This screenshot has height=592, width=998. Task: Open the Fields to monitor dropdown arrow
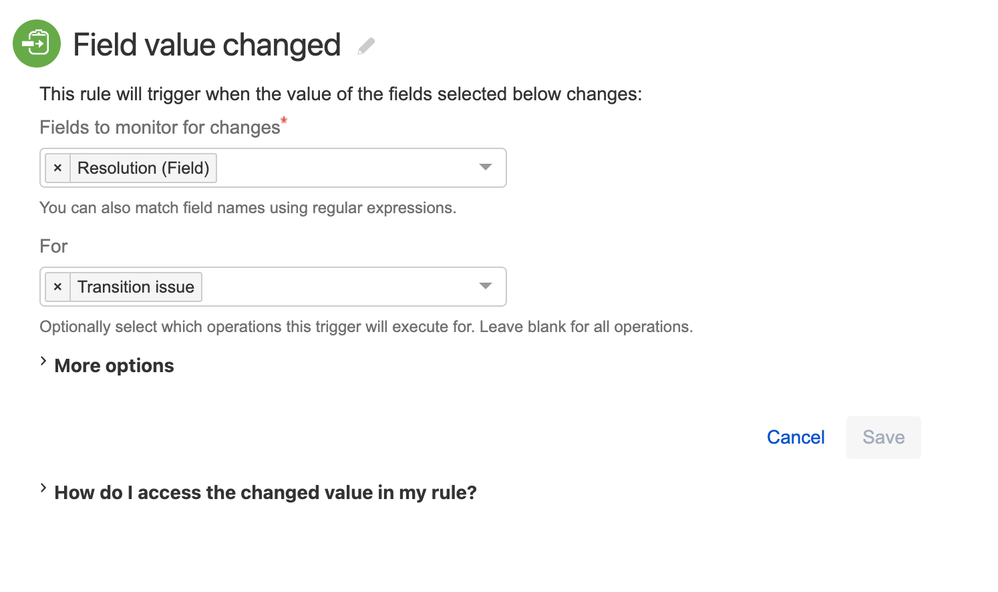point(485,168)
